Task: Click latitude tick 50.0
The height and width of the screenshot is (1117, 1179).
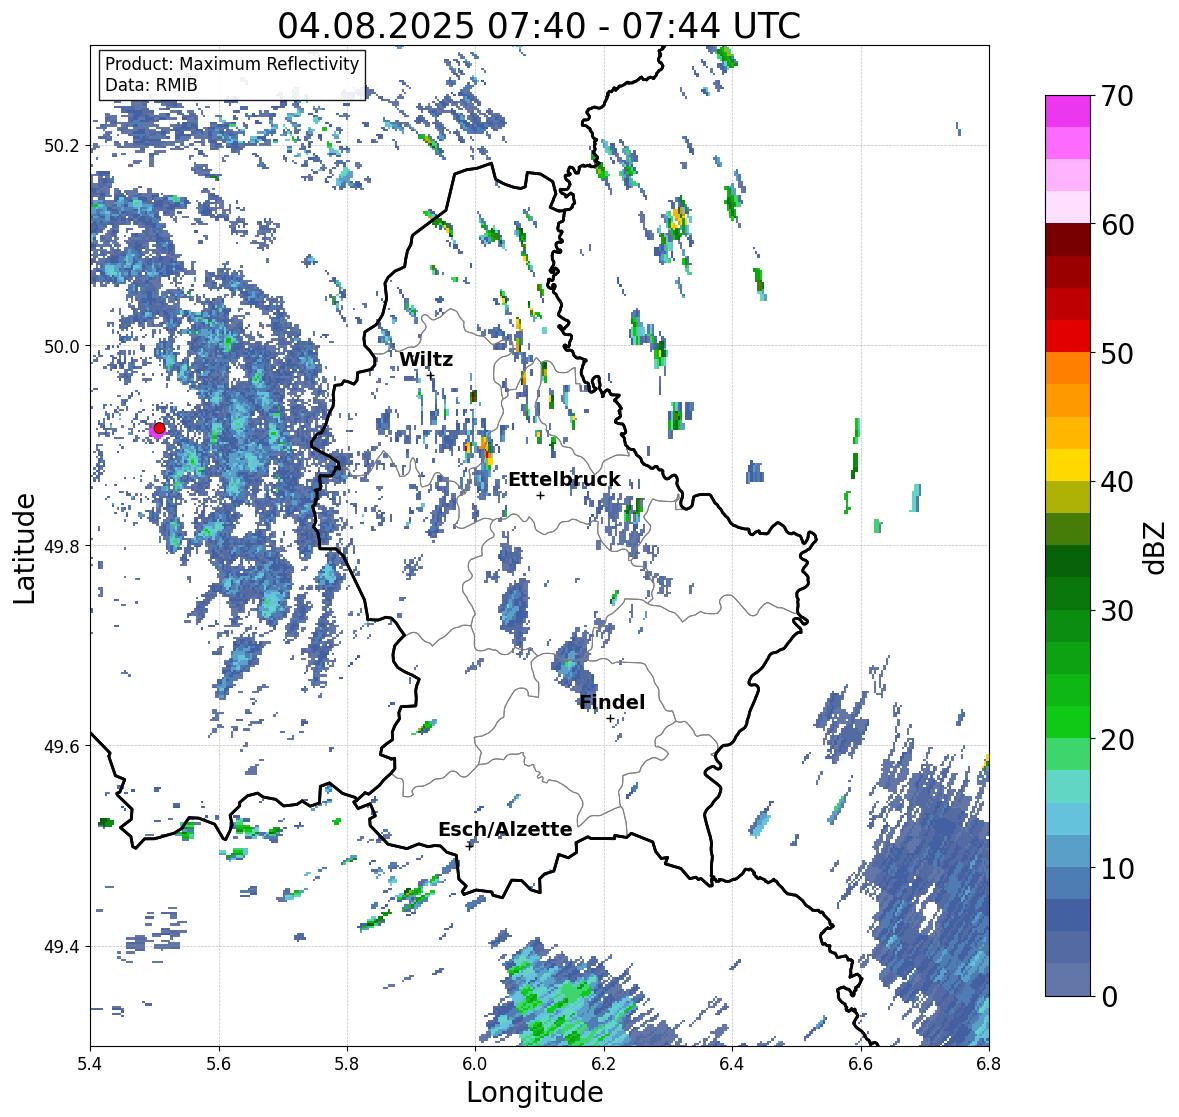Action: click(x=62, y=347)
